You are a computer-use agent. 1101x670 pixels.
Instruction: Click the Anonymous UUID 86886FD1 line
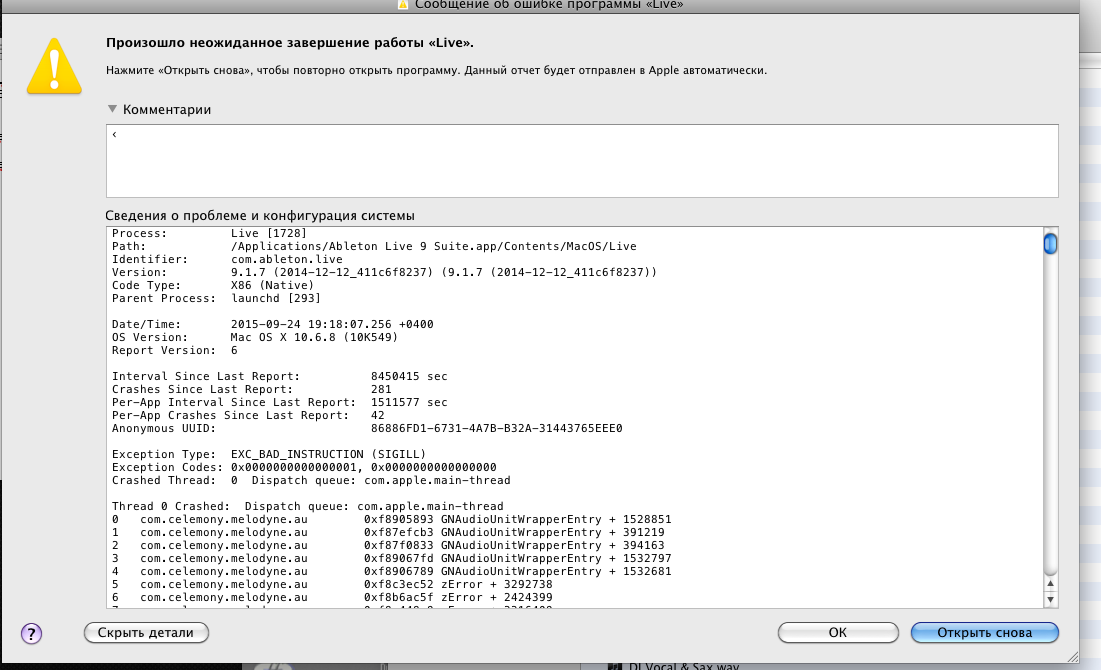point(367,428)
